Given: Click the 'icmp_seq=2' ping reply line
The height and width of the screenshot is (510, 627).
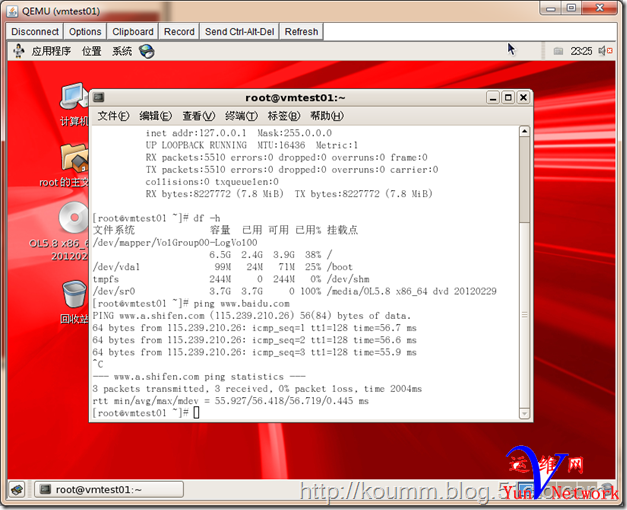Looking at the screenshot, I should coord(255,340).
